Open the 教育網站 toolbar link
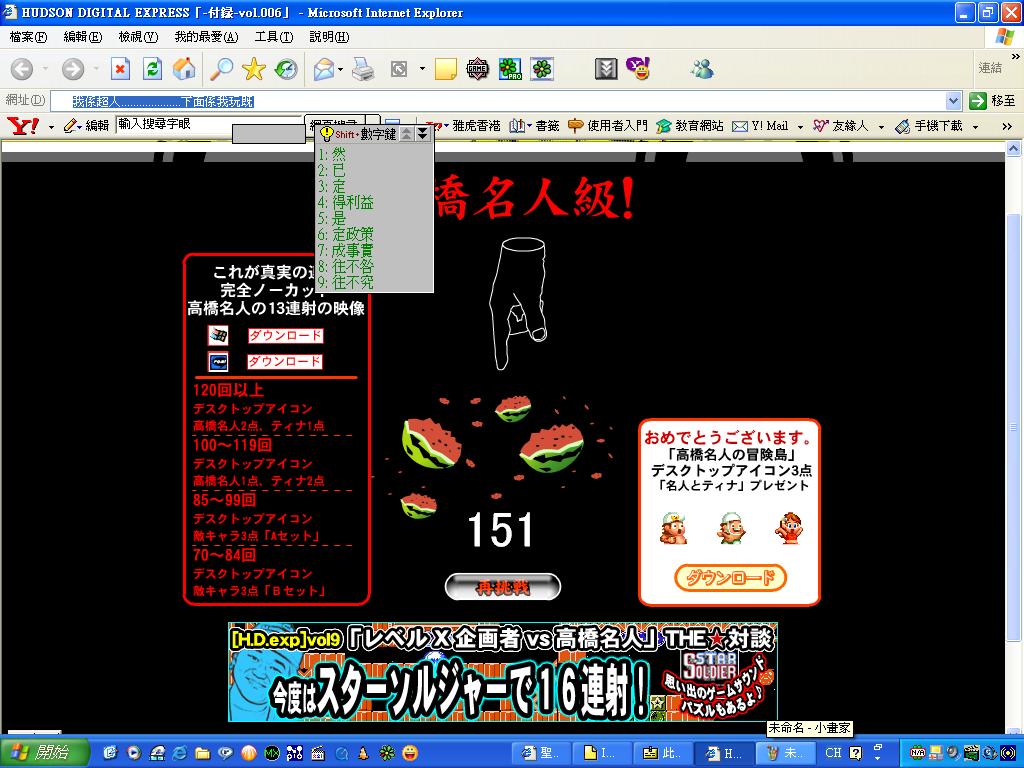 pyautogui.click(x=690, y=125)
